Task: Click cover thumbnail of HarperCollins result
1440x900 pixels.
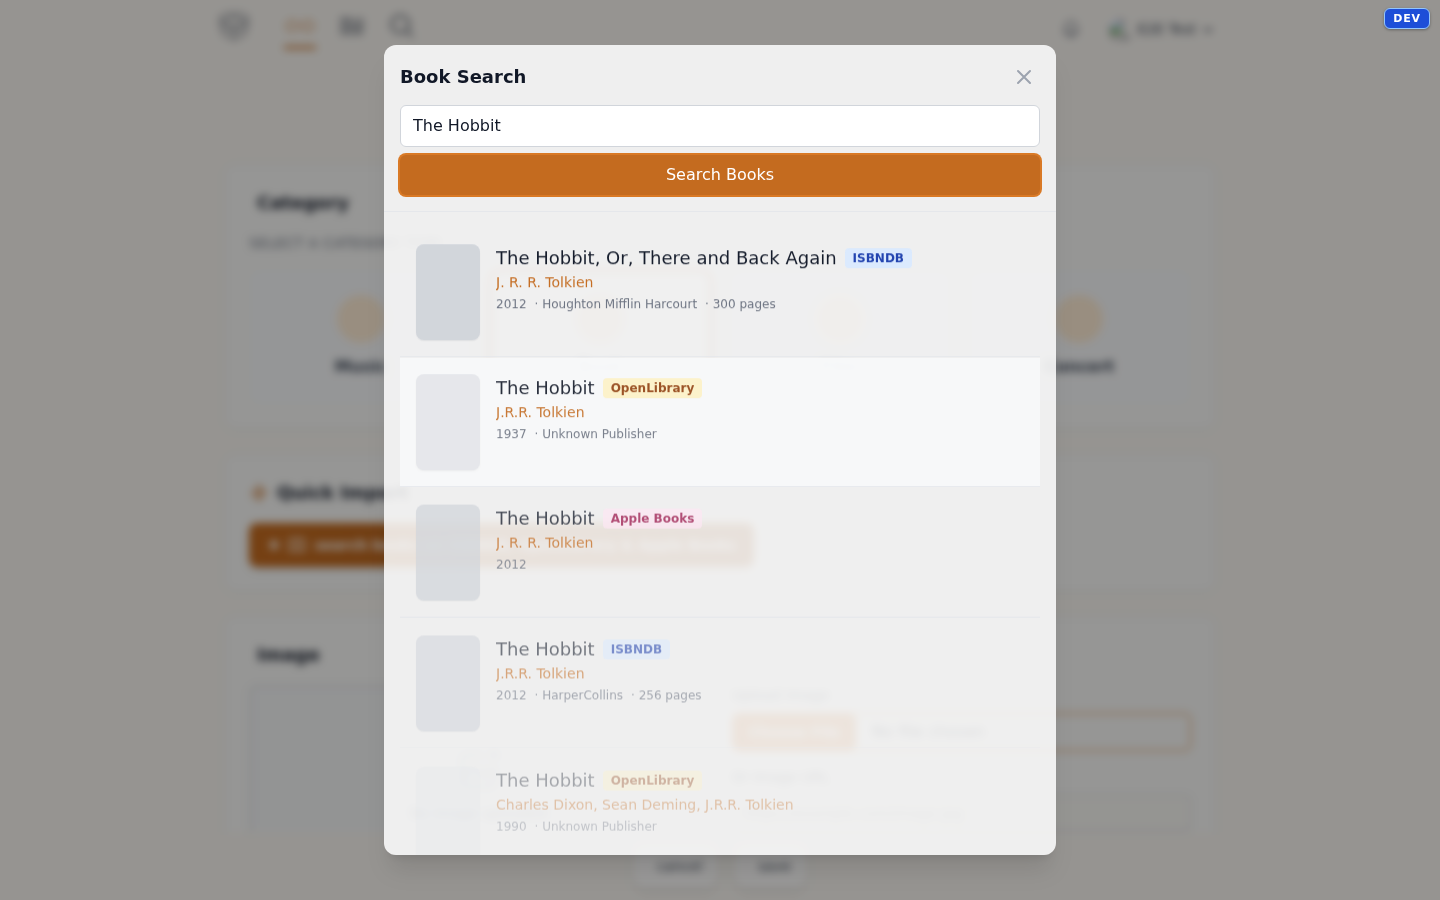Action: (448, 684)
